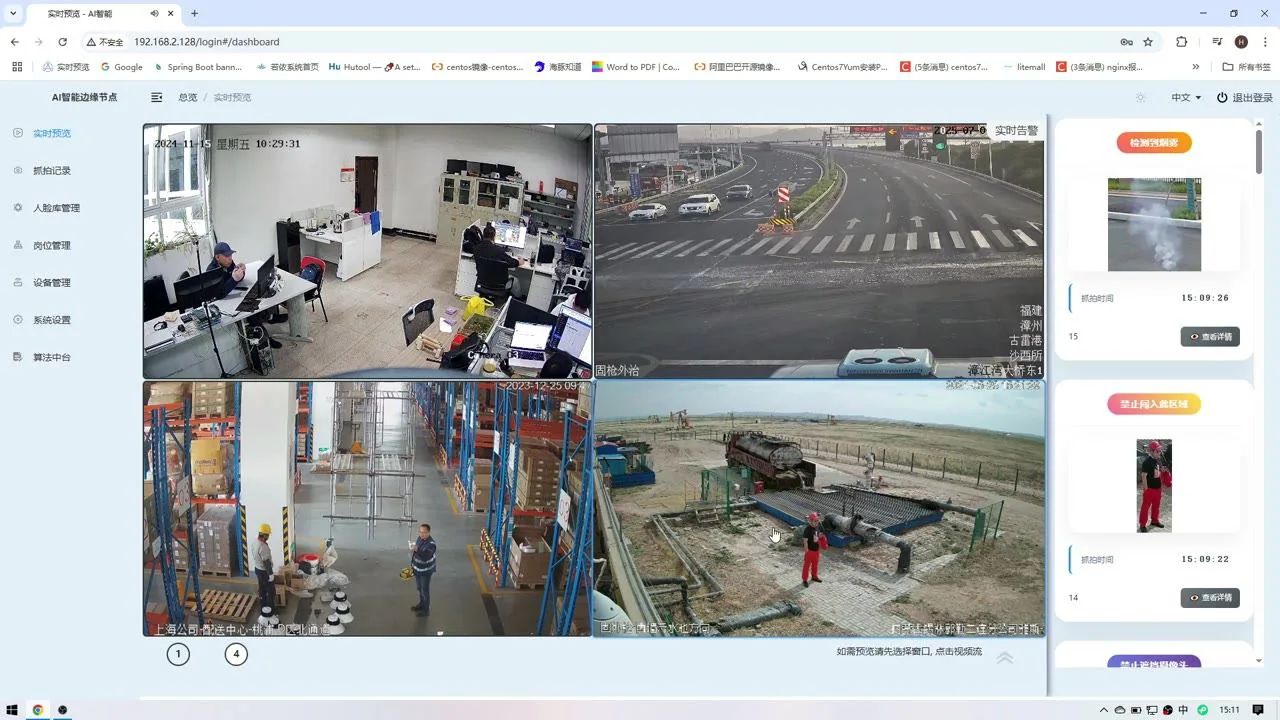Image resolution: width=1280 pixels, height=720 pixels.
Task: Open the smoke alert snapshot image
Action: [1154, 225]
